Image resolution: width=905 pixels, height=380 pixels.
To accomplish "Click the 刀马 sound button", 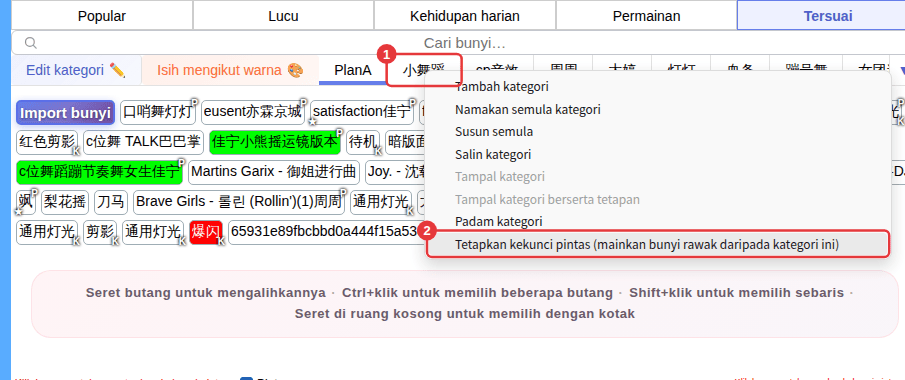I will [110, 202].
